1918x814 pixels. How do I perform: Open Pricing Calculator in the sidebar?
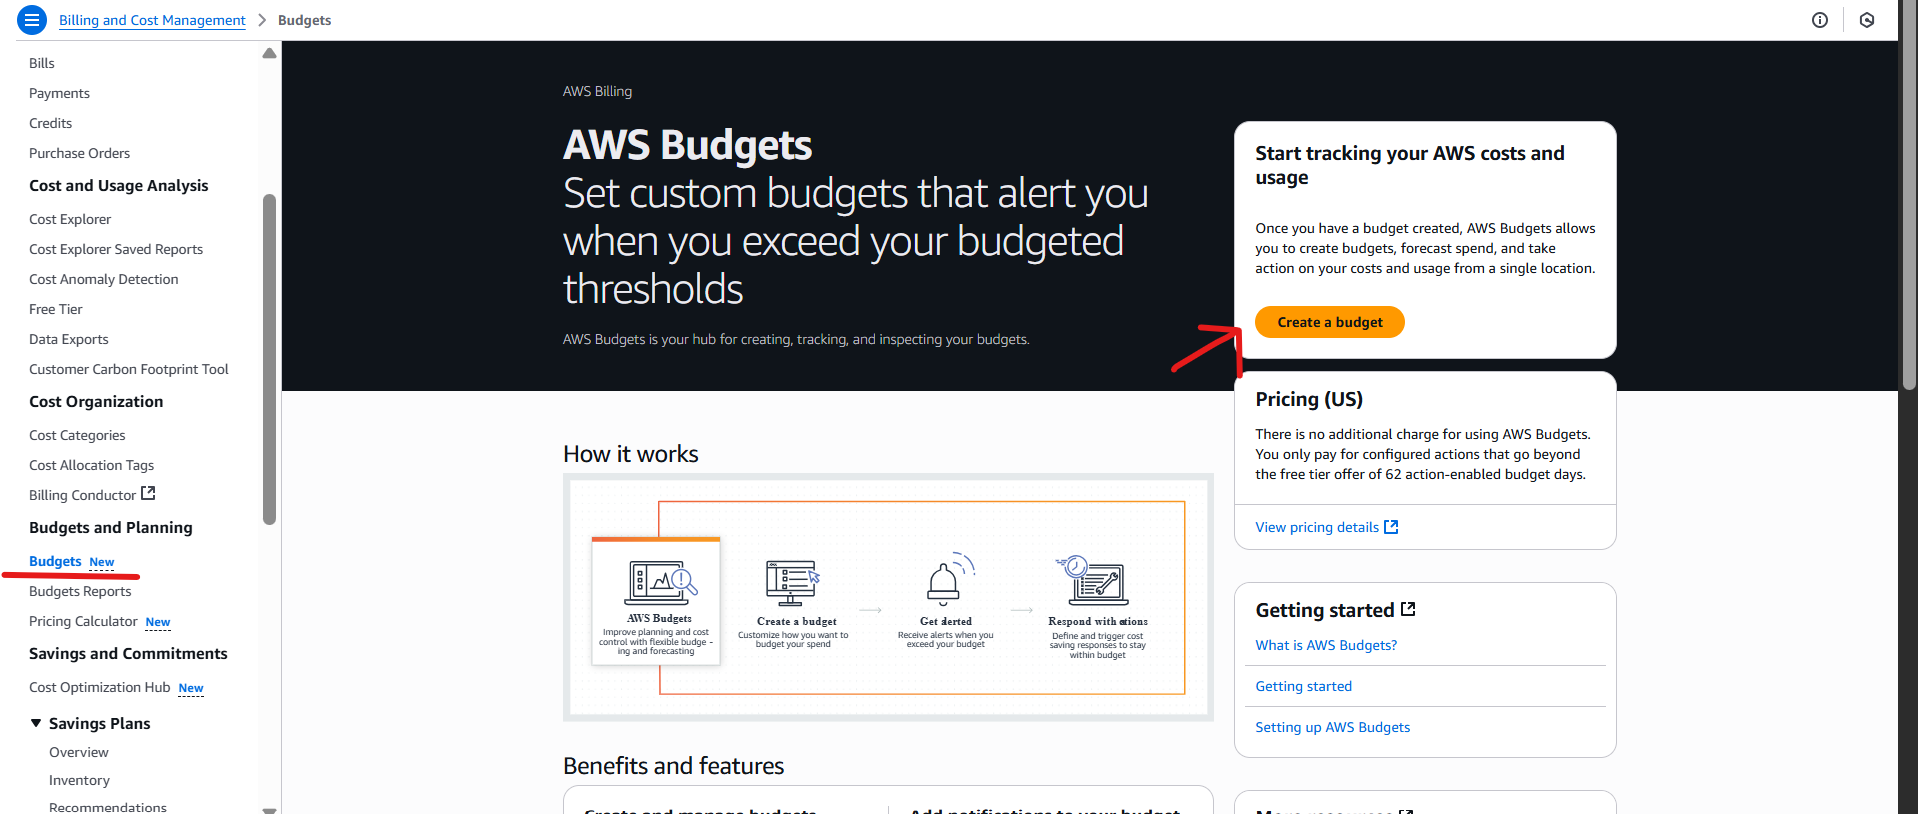(x=83, y=621)
